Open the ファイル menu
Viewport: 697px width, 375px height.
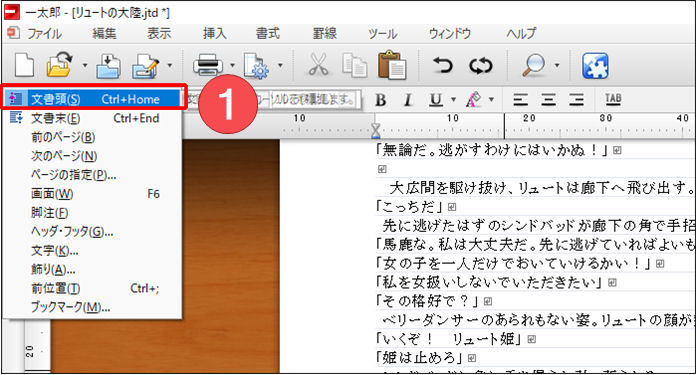[x=45, y=34]
